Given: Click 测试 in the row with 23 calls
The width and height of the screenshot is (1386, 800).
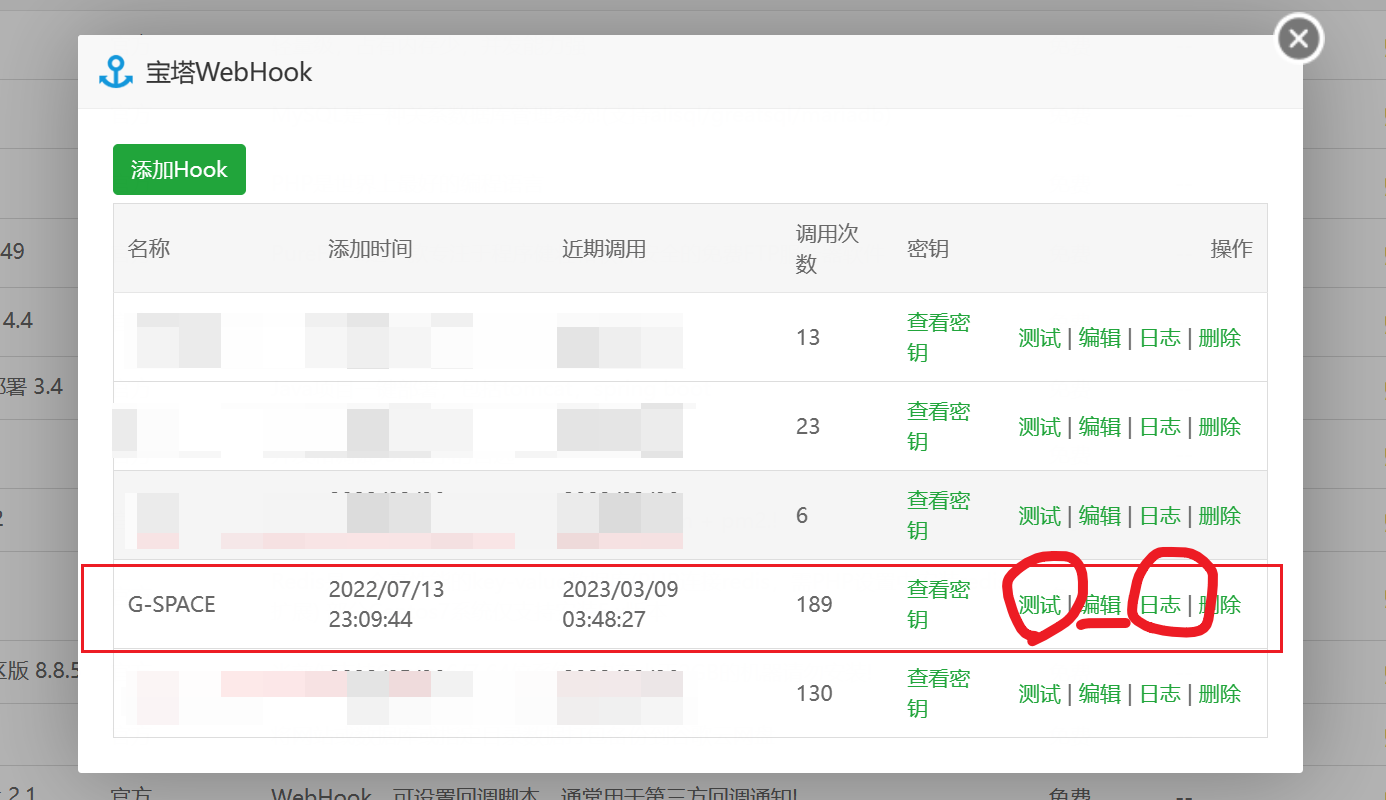Looking at the screenshot, I should coord(1039,427).
